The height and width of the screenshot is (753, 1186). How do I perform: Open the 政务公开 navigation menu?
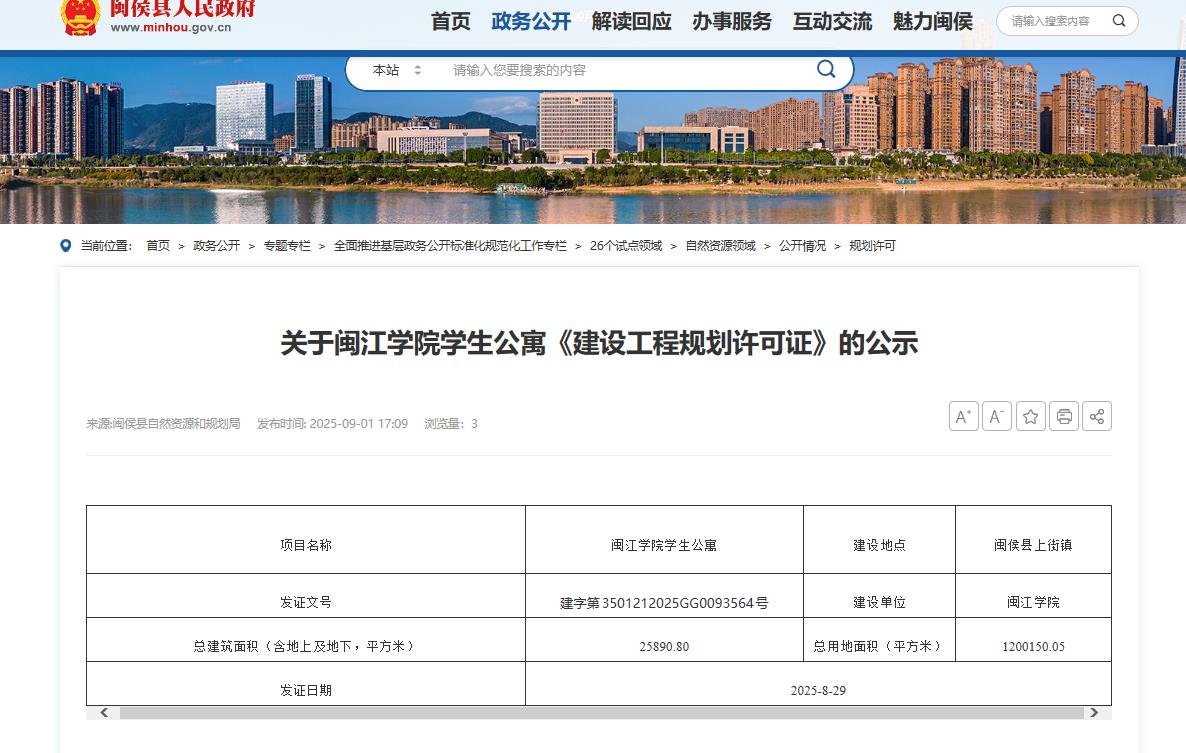pos(531,21)
